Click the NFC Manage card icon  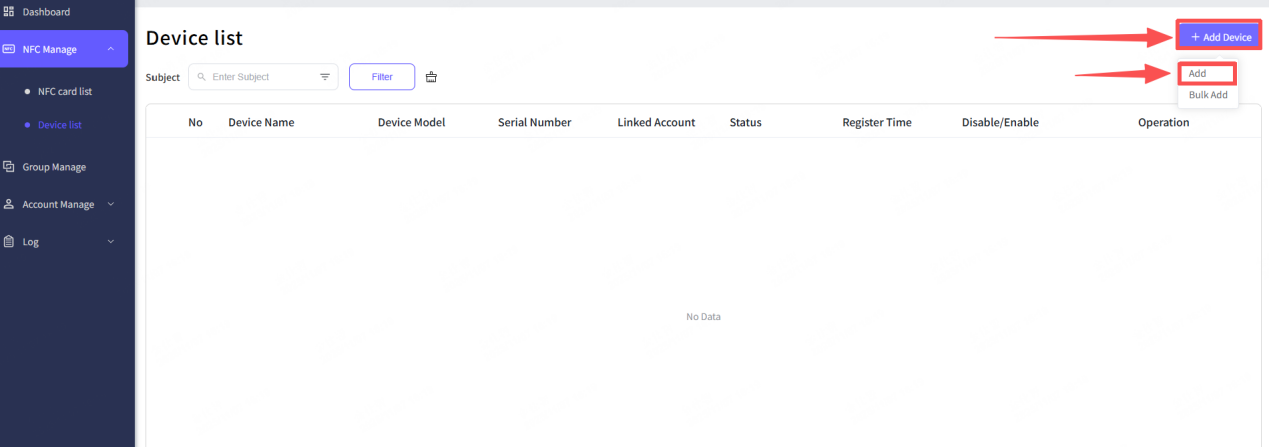(x=9, y=49)
